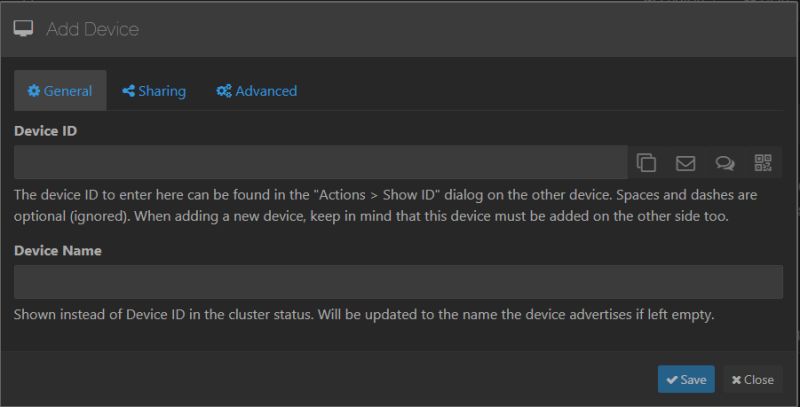
Task: Go to the Advanced tab
Action: [257, 91]
